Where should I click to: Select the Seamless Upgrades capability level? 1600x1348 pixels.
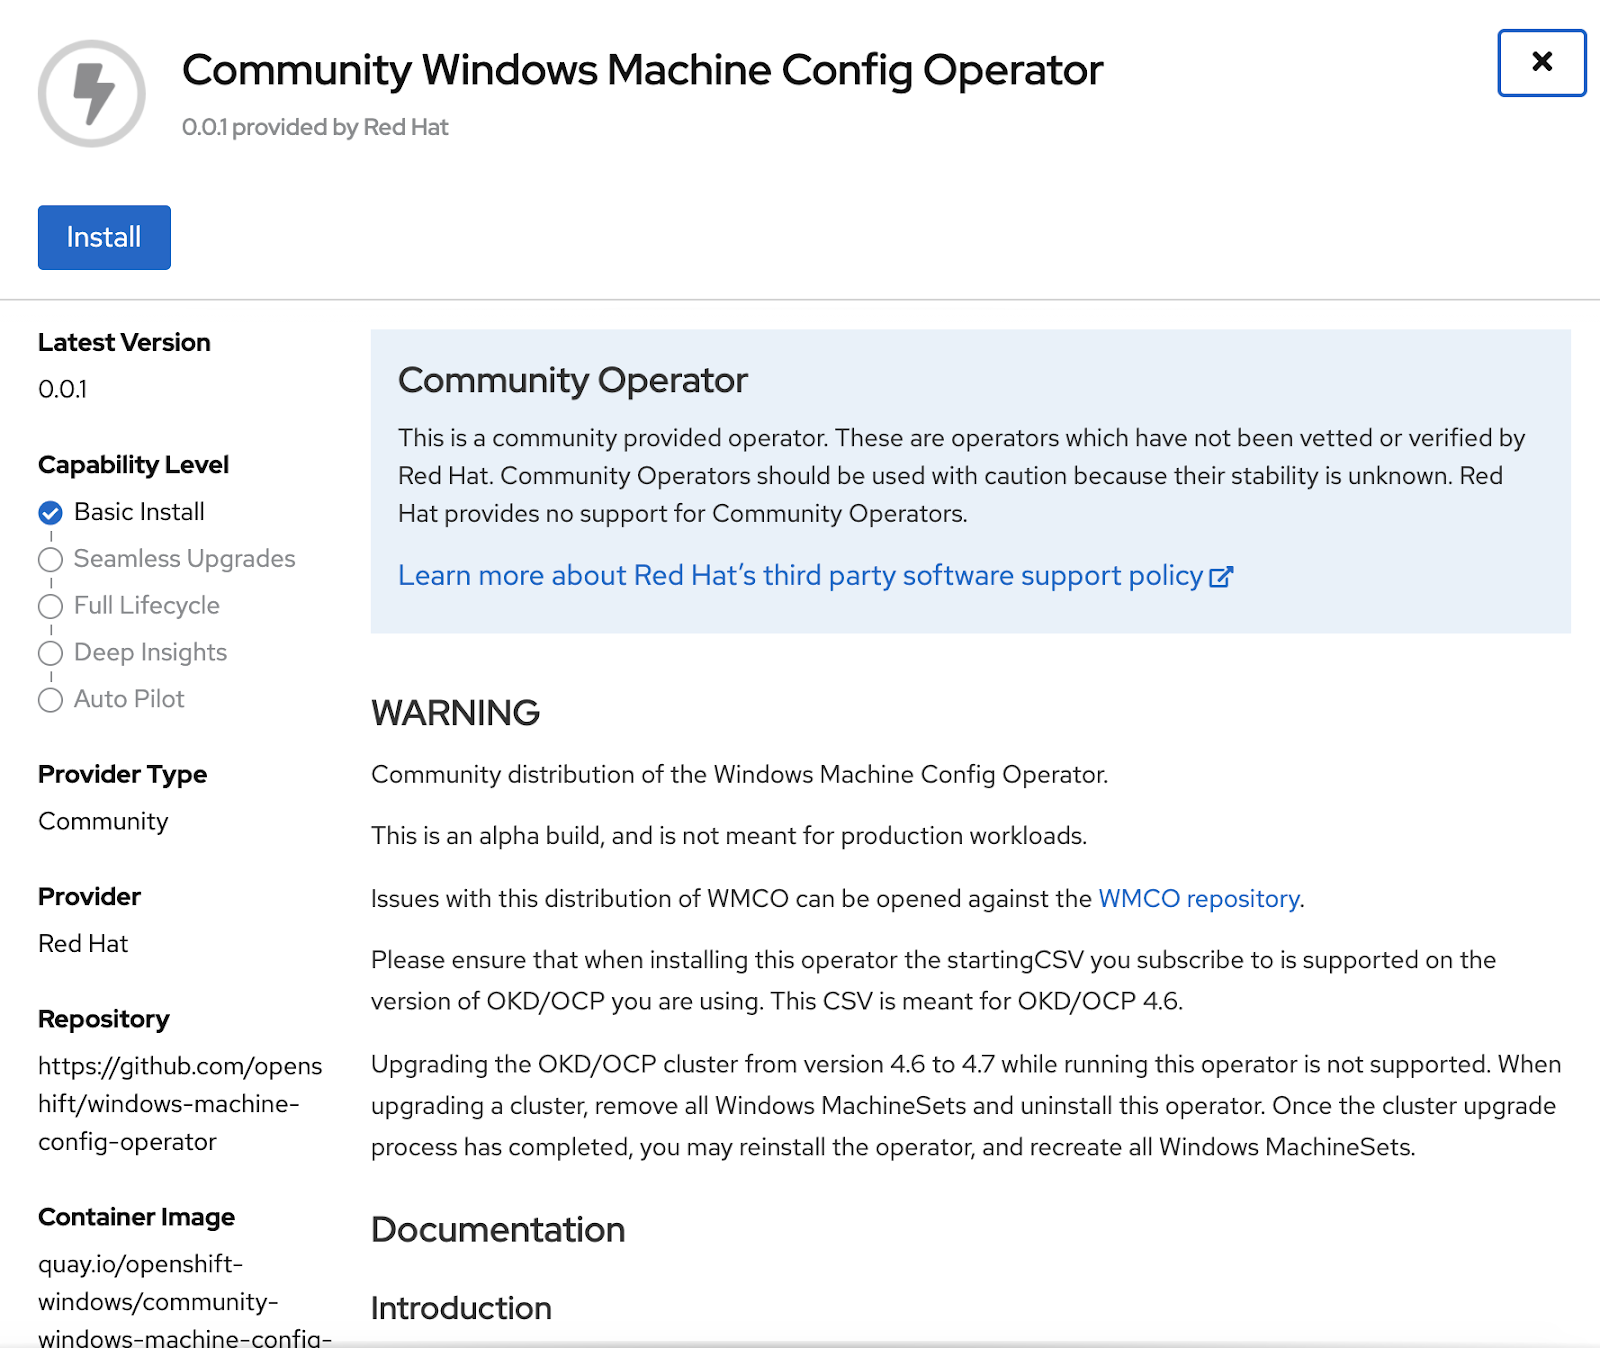[x=183, y=559]
